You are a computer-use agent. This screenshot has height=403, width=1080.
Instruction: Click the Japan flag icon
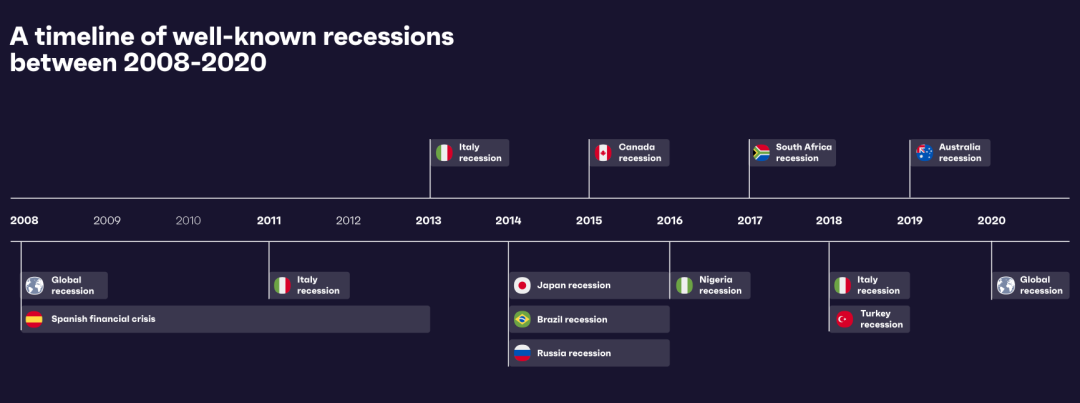521,286
